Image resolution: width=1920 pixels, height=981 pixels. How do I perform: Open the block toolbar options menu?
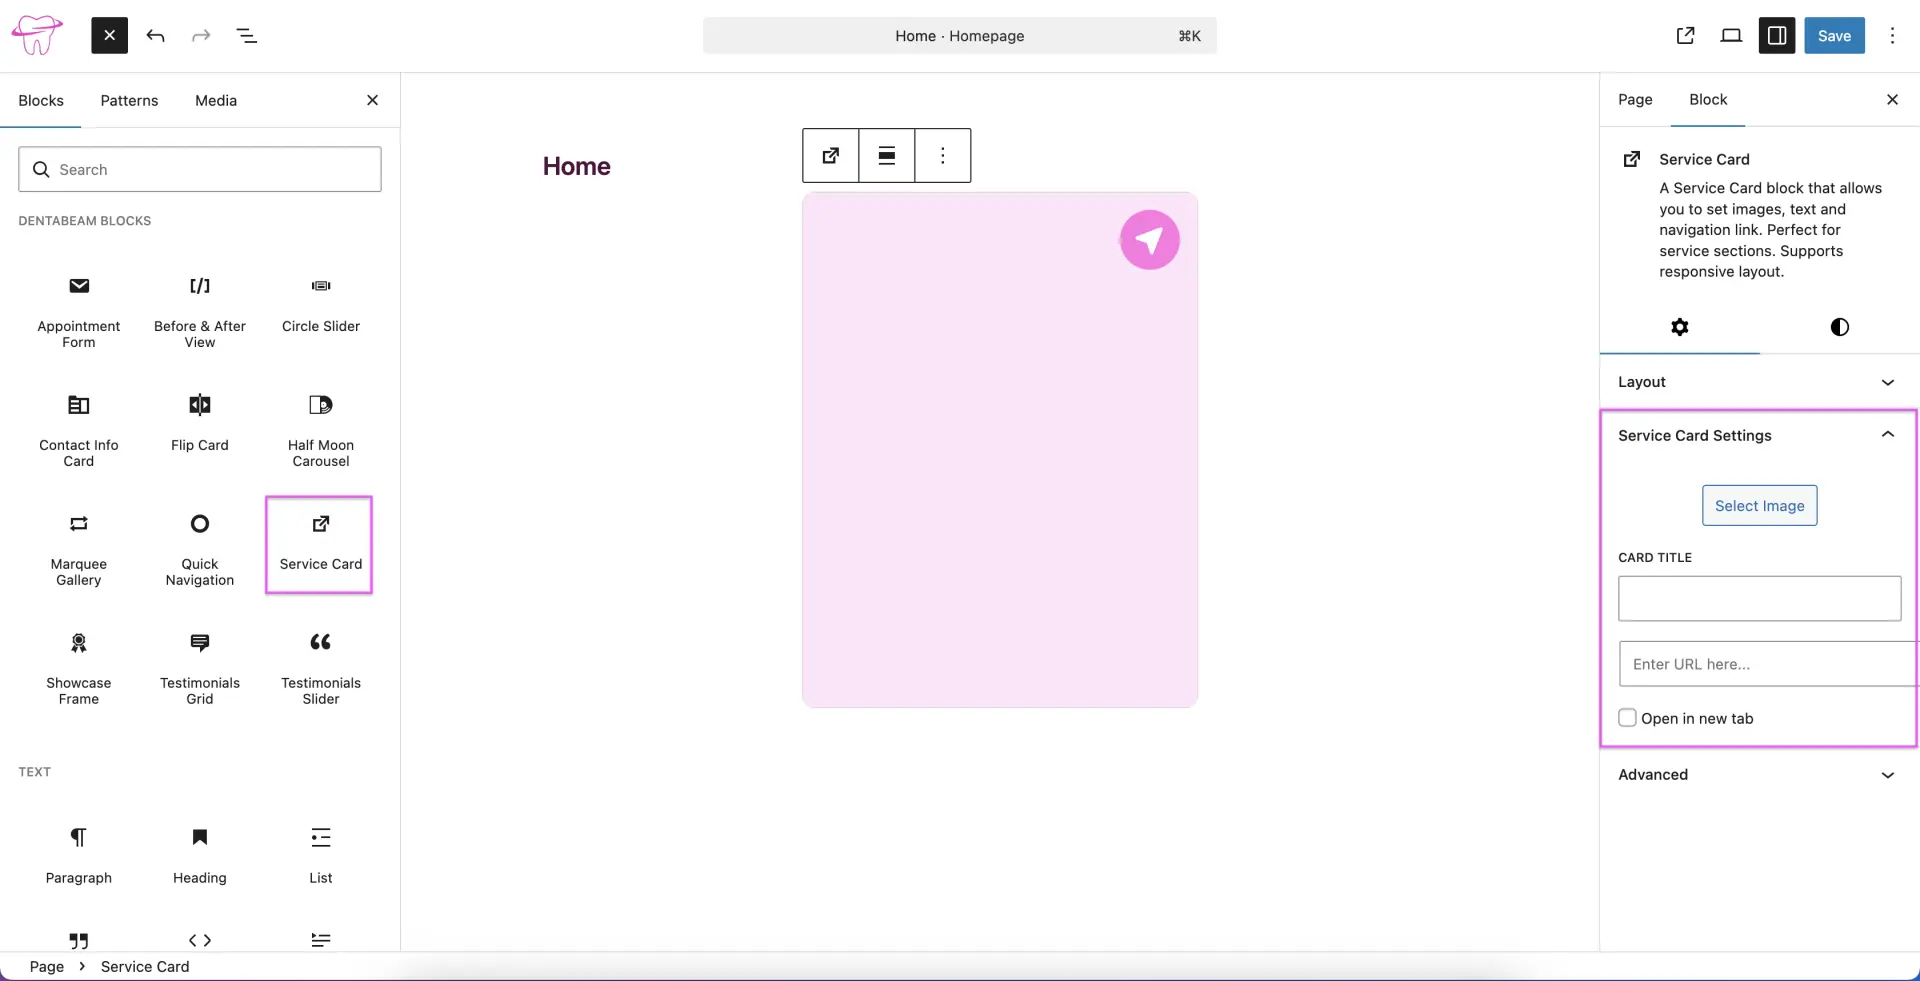point(943,155)
